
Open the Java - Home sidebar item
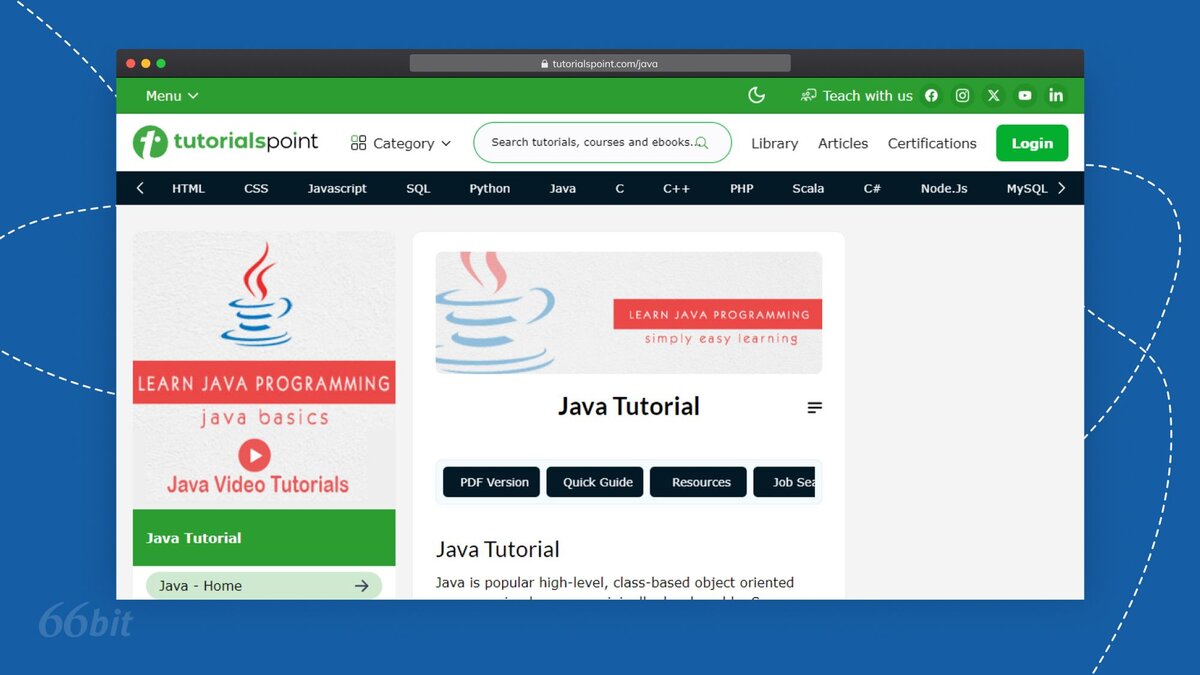pos(264,586)
